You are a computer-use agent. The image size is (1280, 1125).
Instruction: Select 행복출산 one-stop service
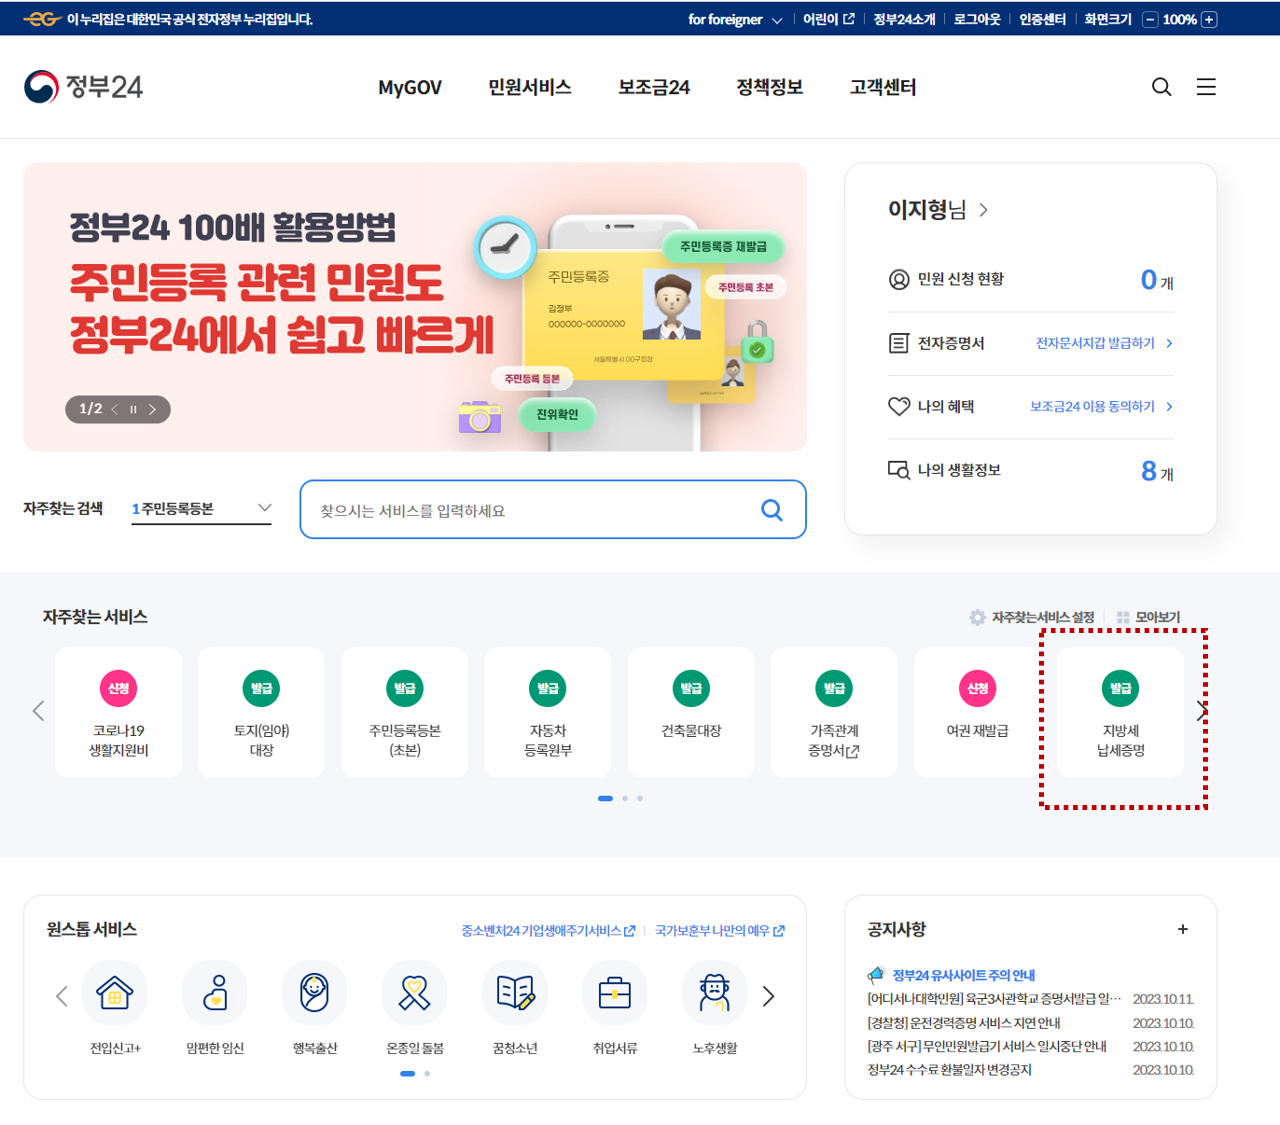coord(315,1008)
